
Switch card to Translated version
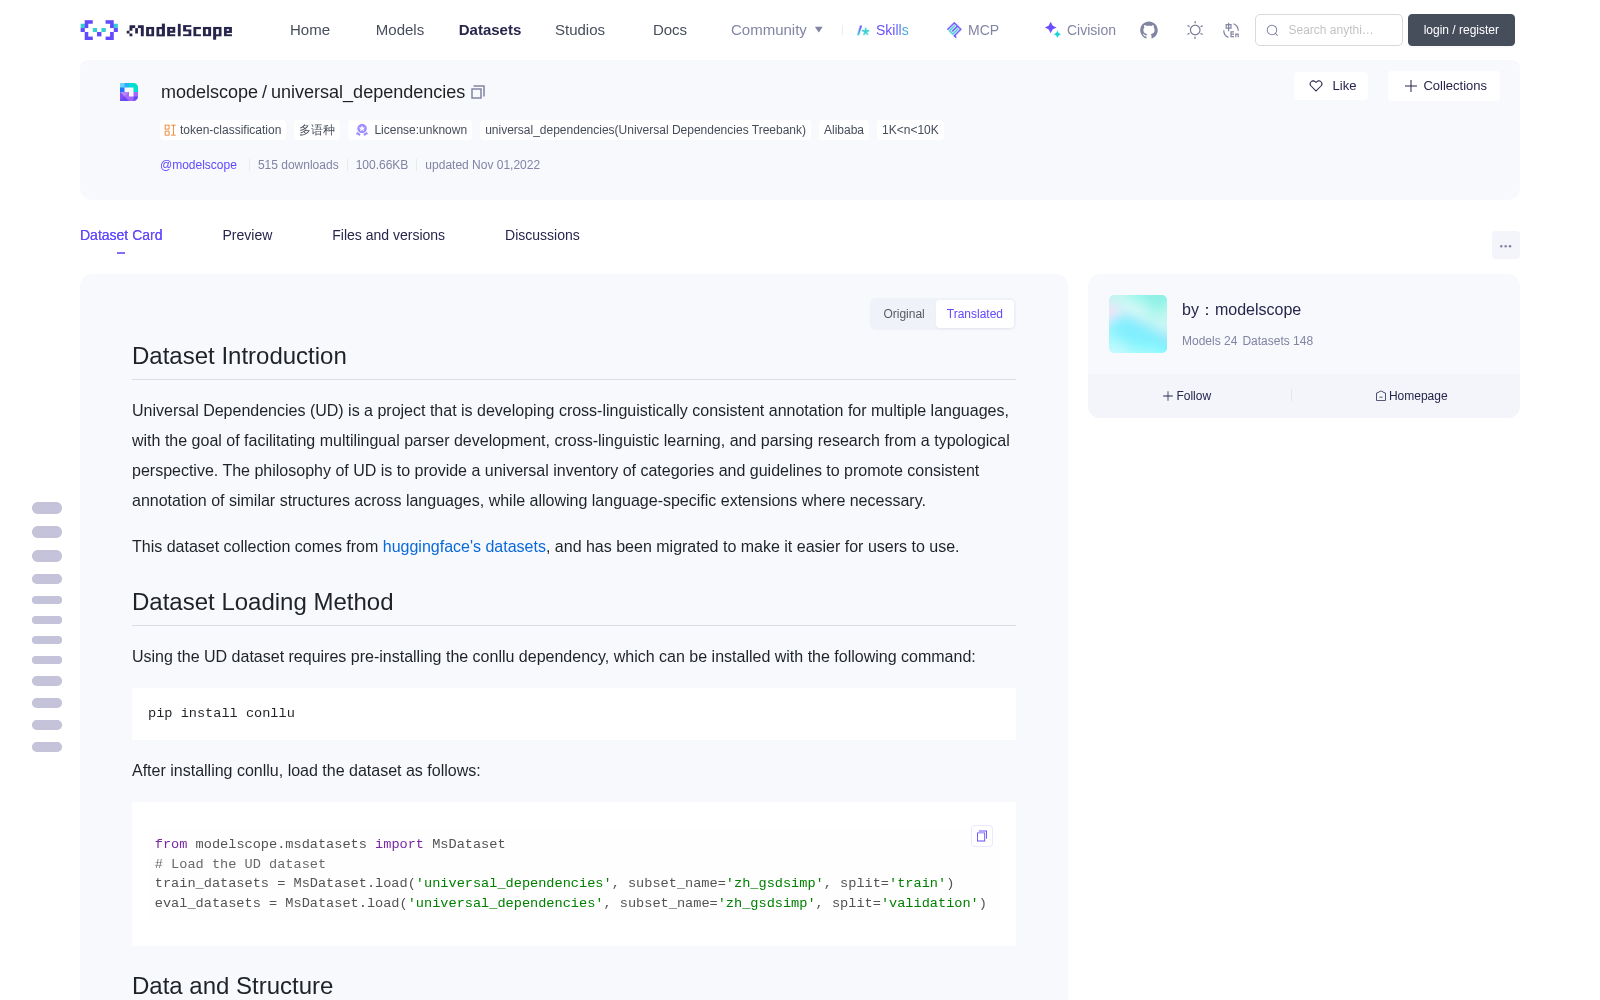[975, 314]
